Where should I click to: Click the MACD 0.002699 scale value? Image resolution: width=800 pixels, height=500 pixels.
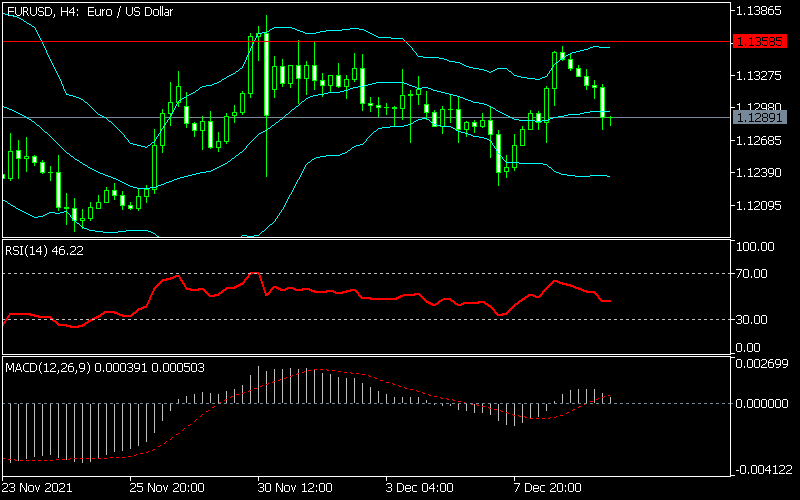(763, 364)
